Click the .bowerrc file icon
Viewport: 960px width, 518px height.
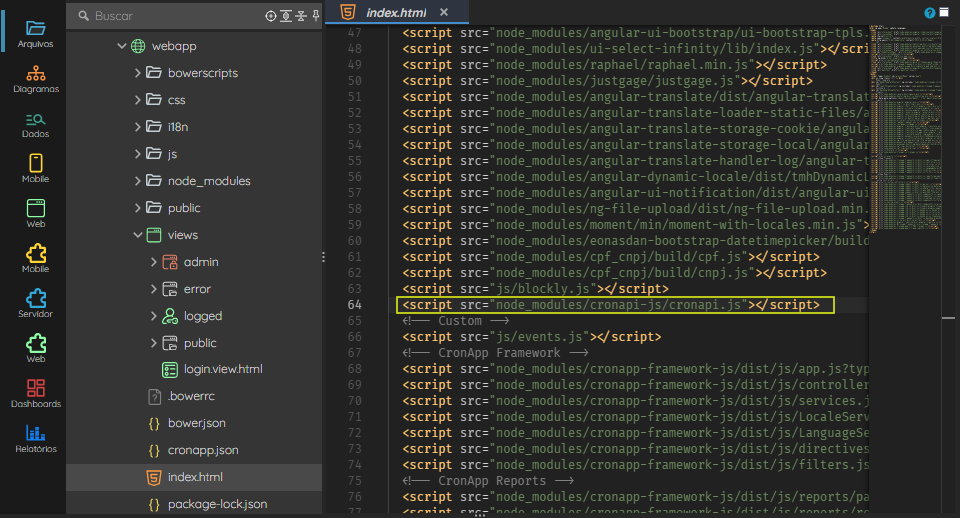[x=154, y=397]
